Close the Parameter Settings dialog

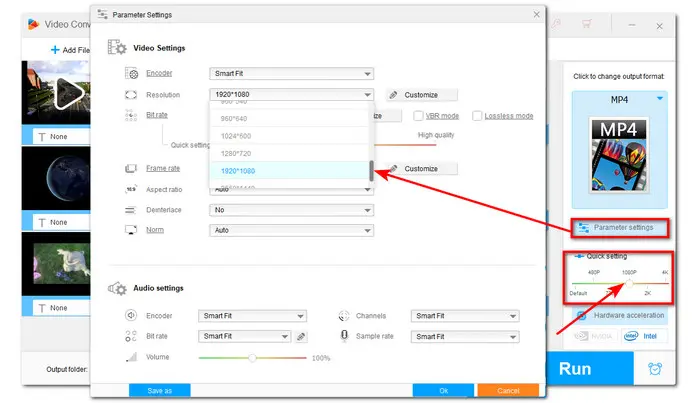coord(537,14)
